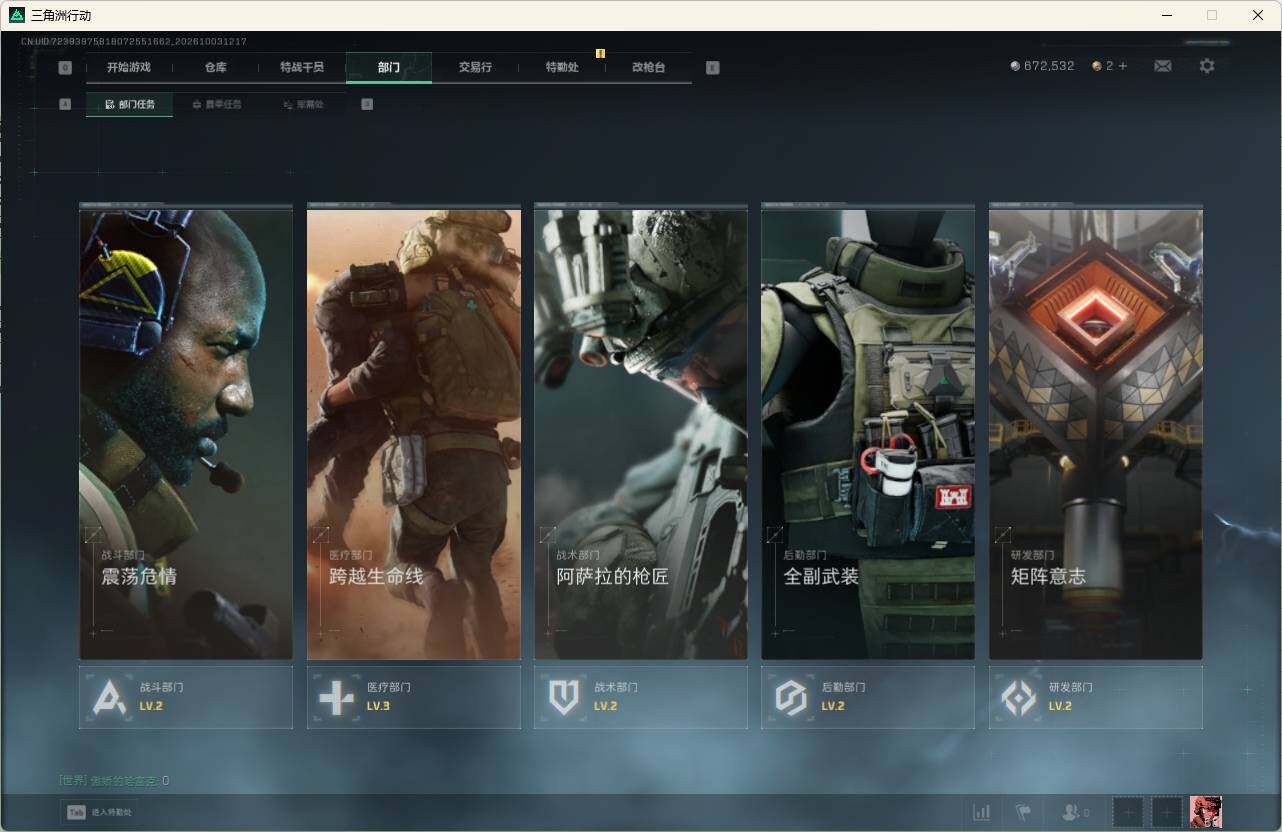Open the 矩阵意志 research department card
The height and width of the screenshot is (832, 1282).
click(x=1096, y=432)
